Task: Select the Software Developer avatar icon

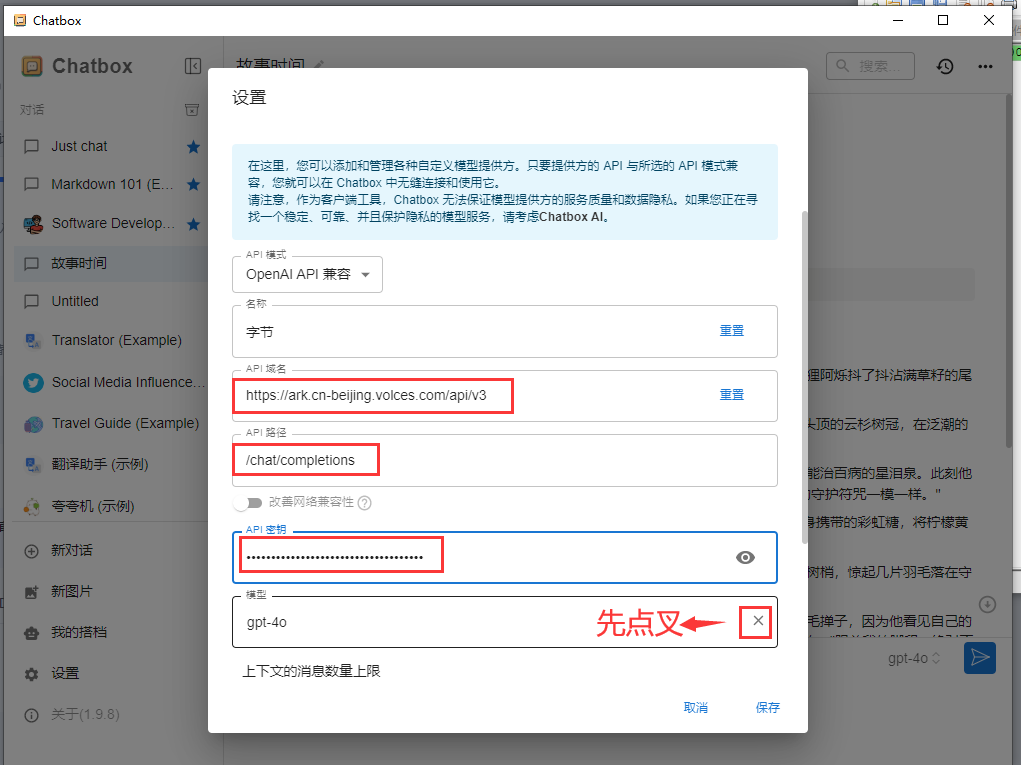Action: coord(33,224)
